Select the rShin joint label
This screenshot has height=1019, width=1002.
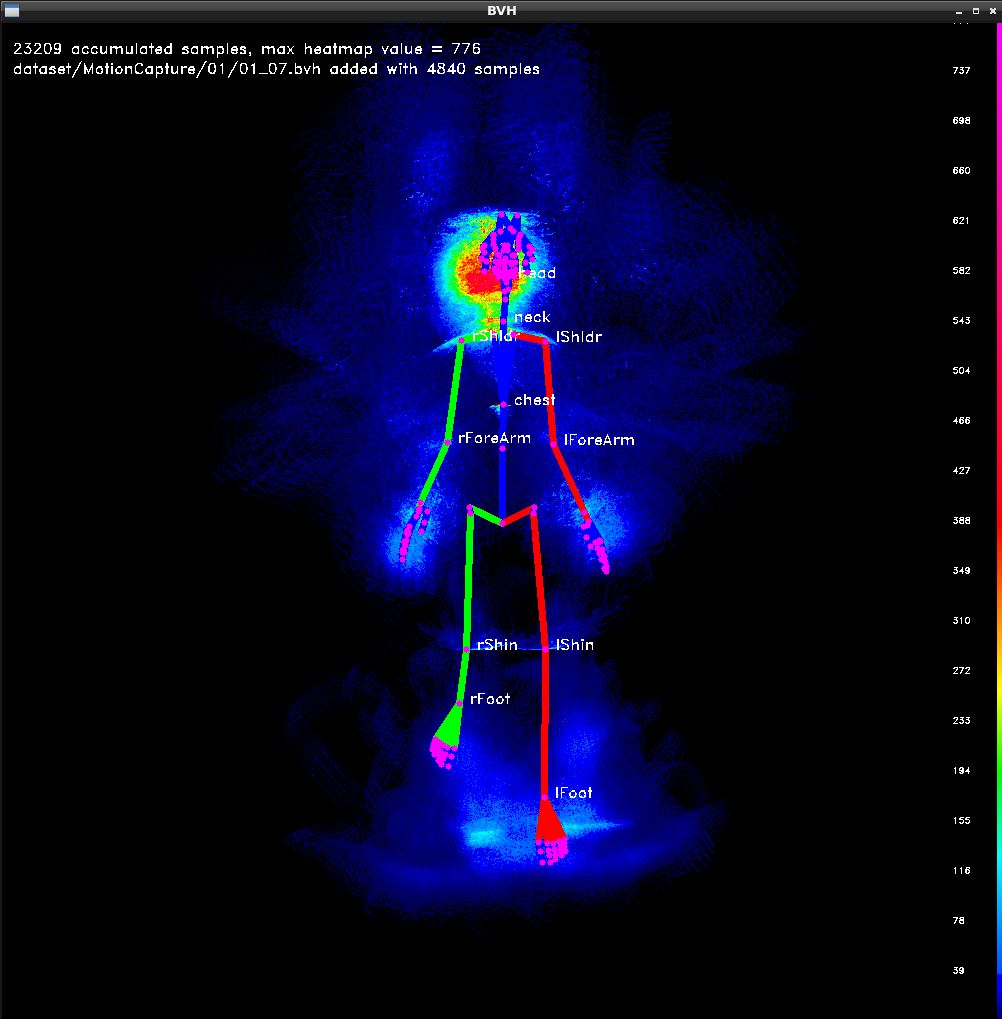click(x=497, y=645)
